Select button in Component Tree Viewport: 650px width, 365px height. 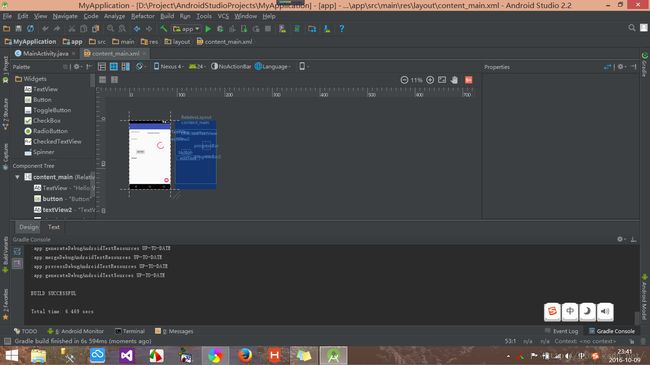pyautogui.click(x=62, y=199)
